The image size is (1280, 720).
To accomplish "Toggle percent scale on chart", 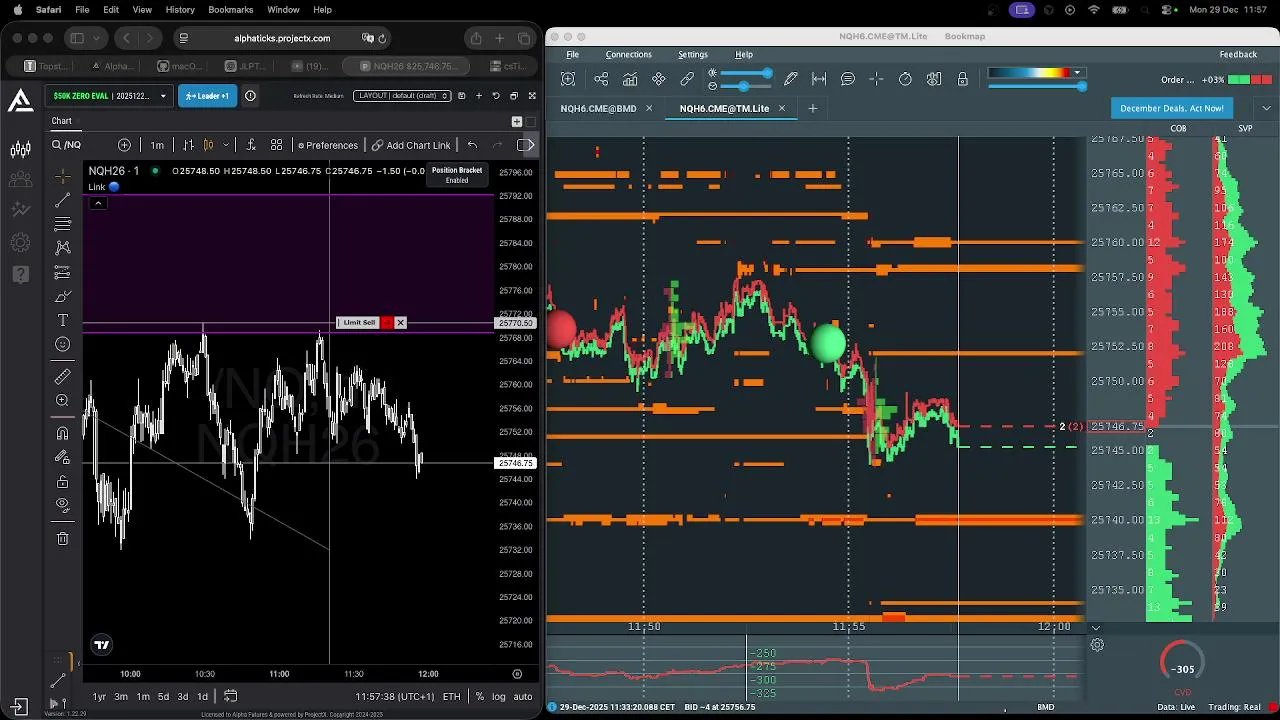I will pyautogui.click(x=480, y=696).
